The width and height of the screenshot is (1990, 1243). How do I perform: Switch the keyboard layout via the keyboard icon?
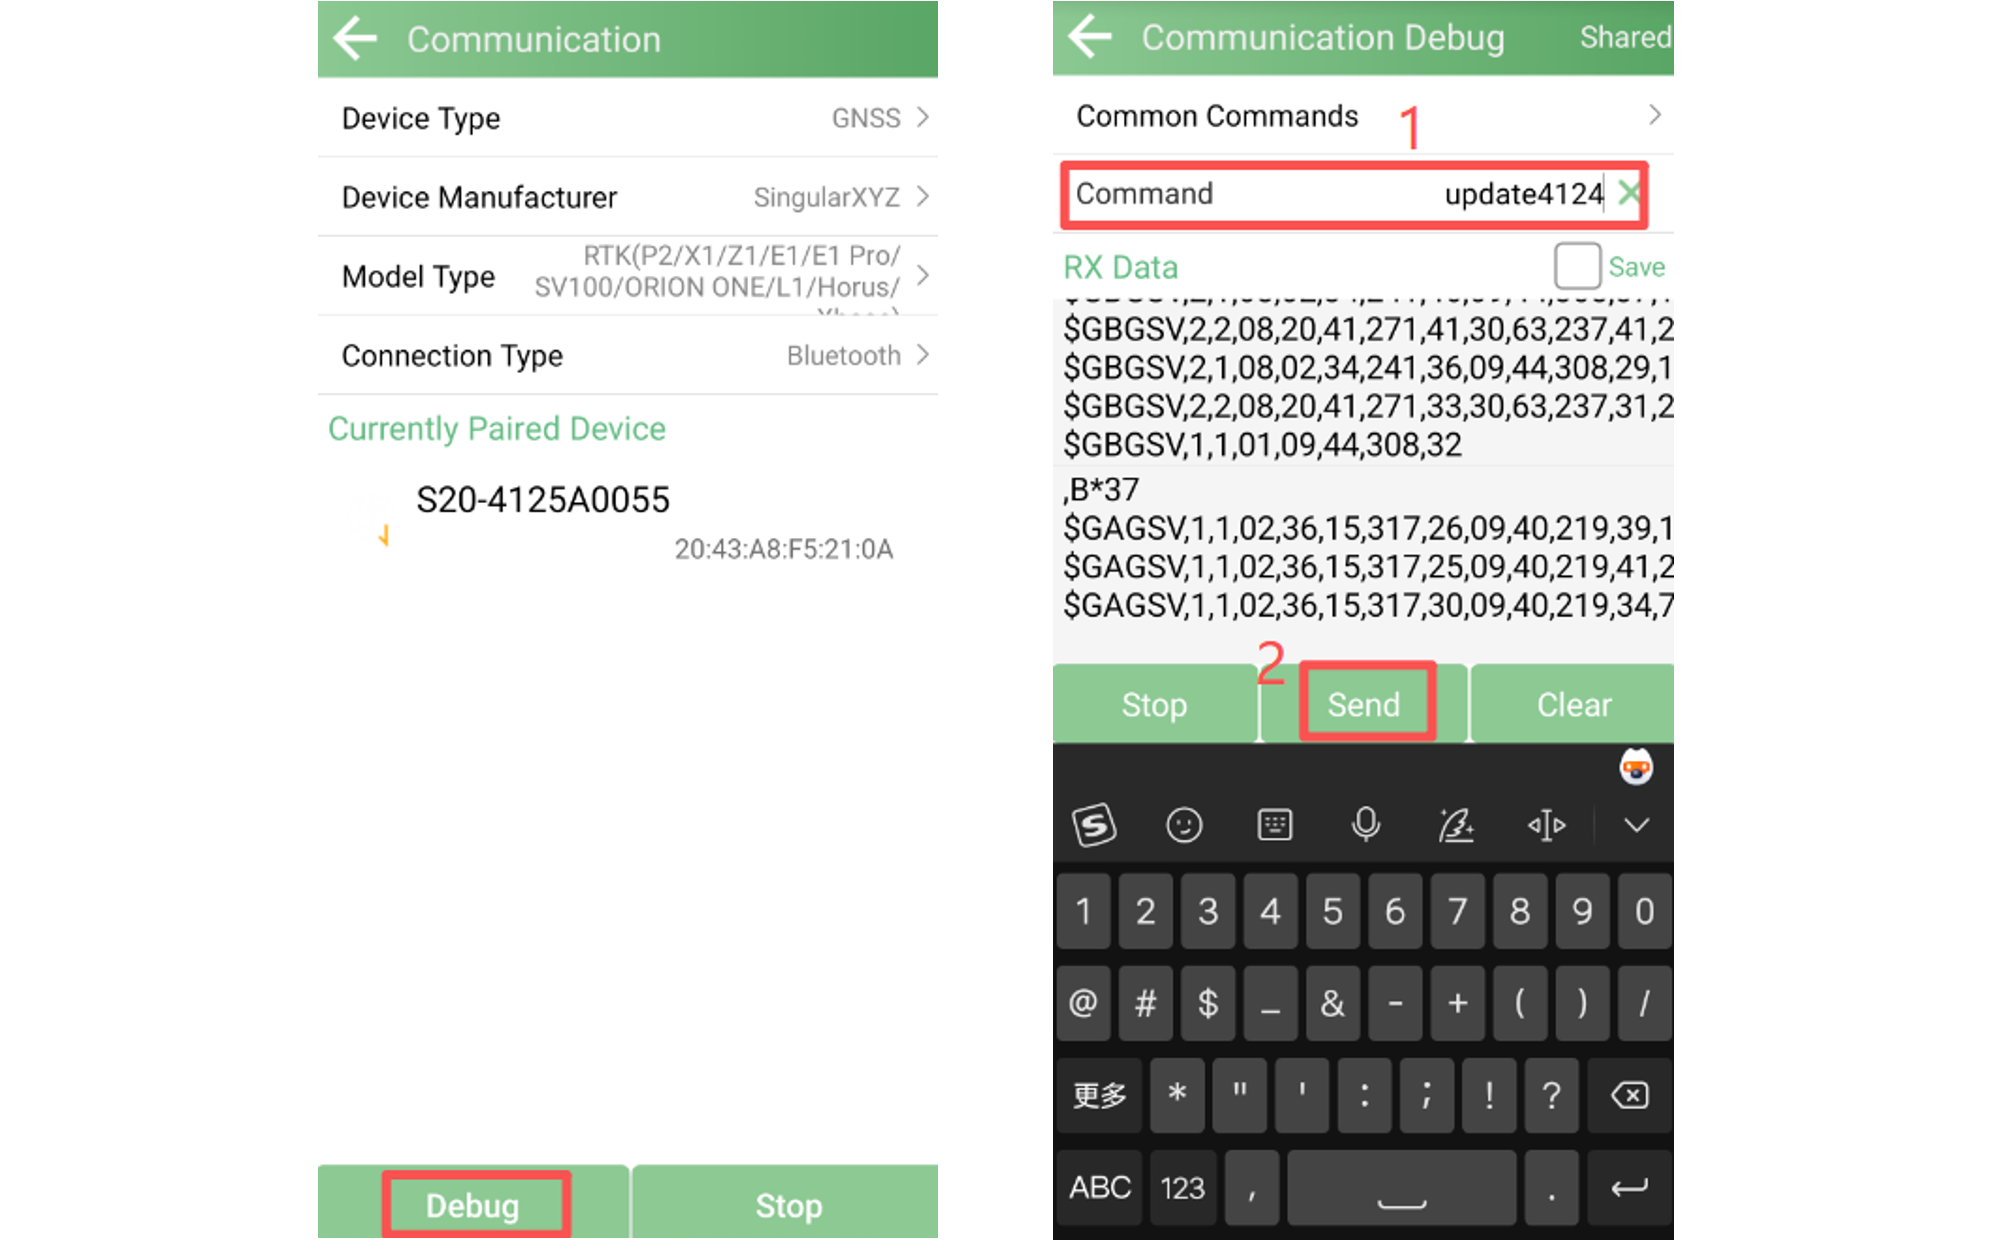click(1275, 825)
